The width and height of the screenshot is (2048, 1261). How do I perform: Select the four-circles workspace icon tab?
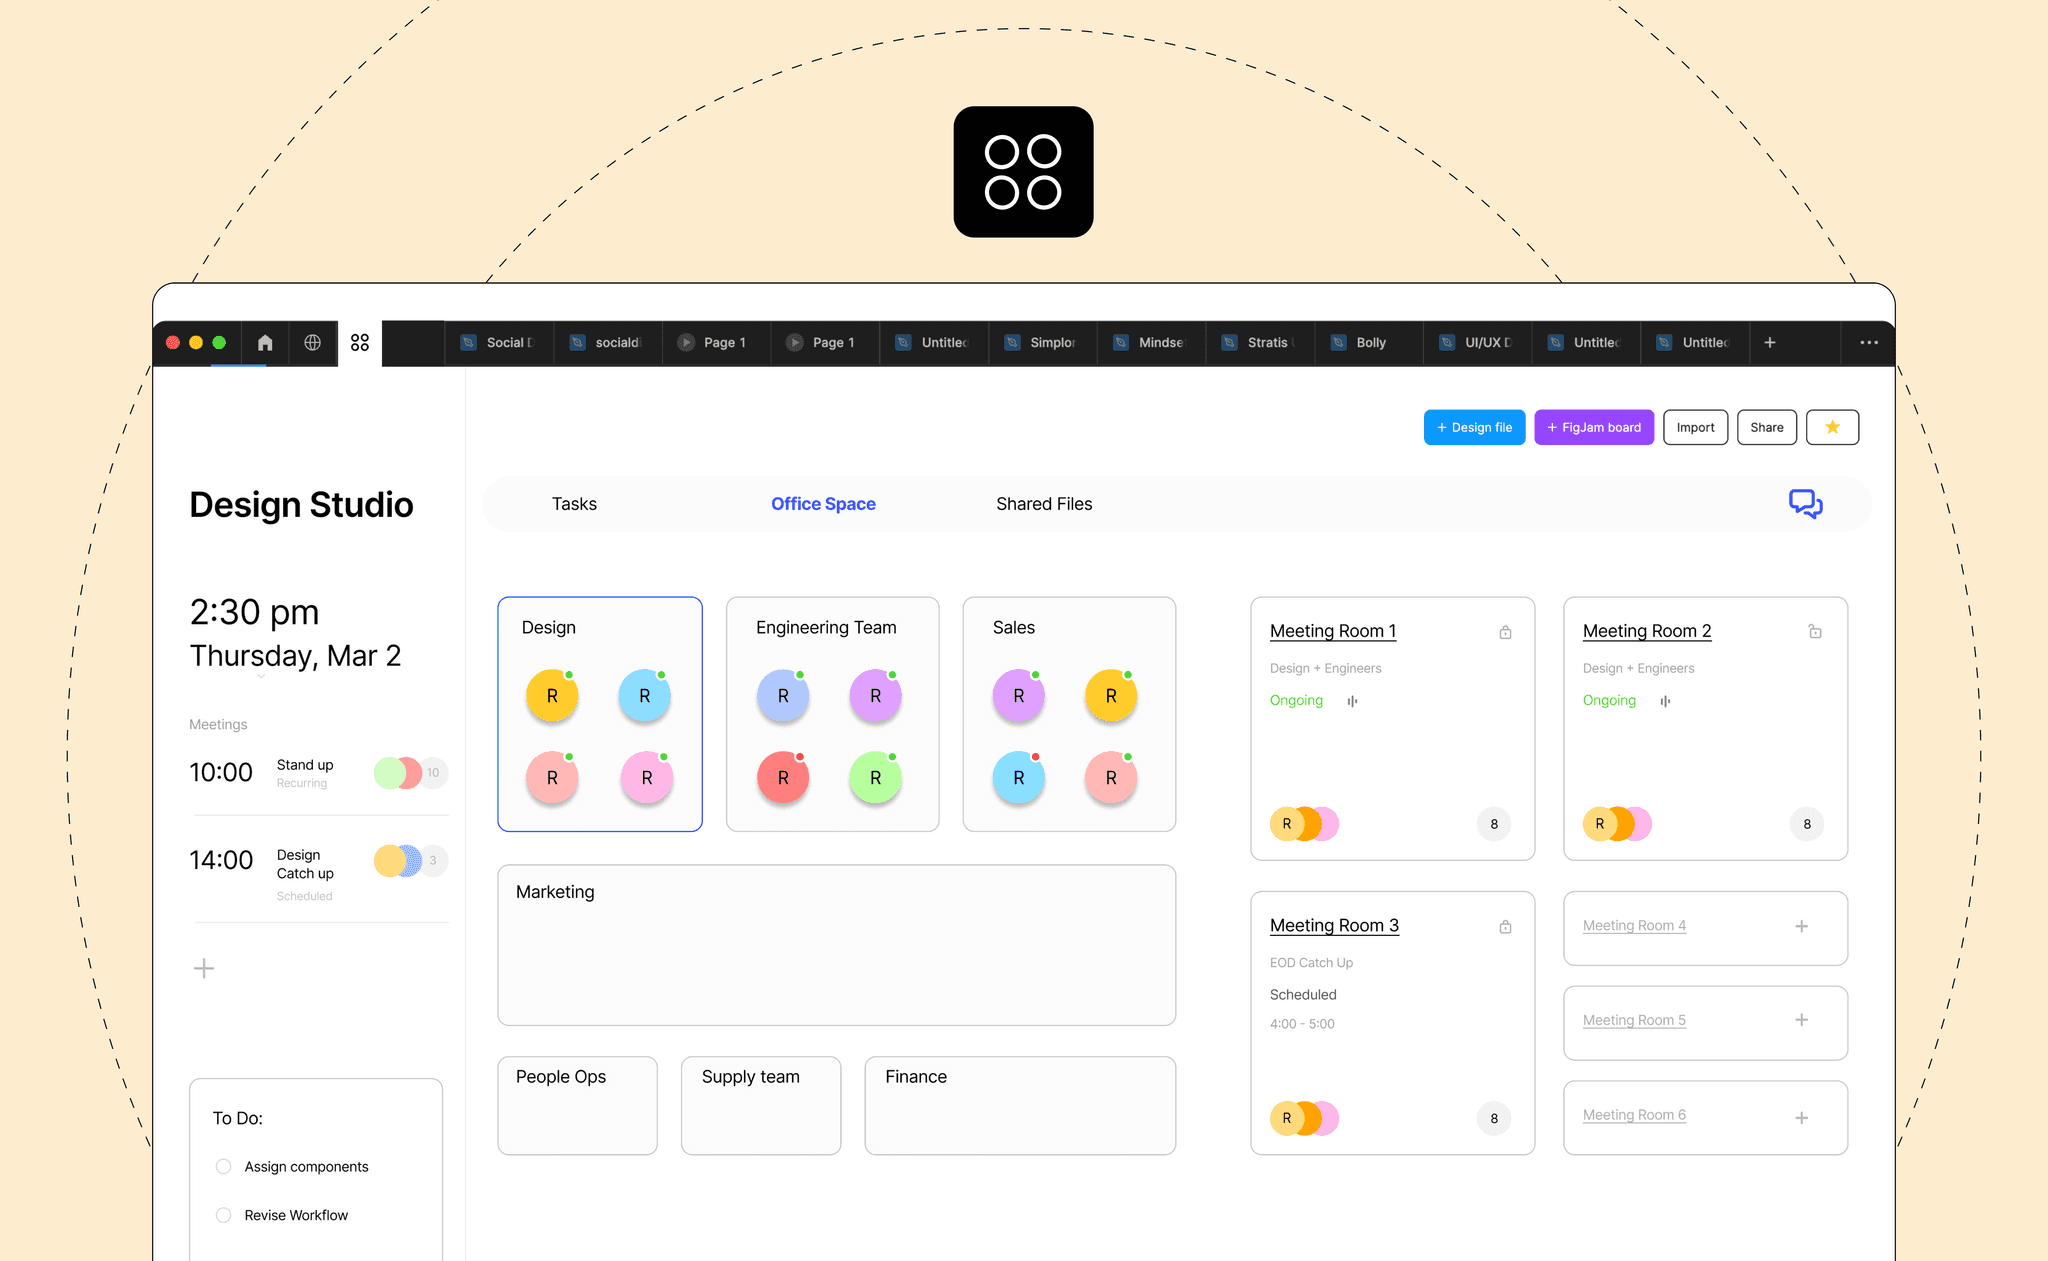360,343
